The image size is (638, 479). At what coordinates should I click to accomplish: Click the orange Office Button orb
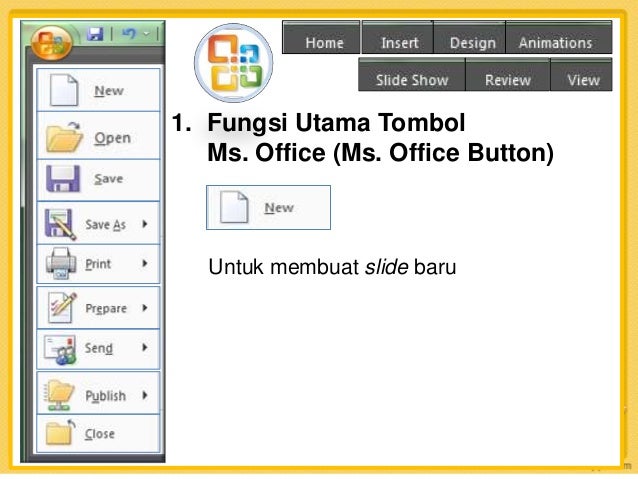(52, 43)
